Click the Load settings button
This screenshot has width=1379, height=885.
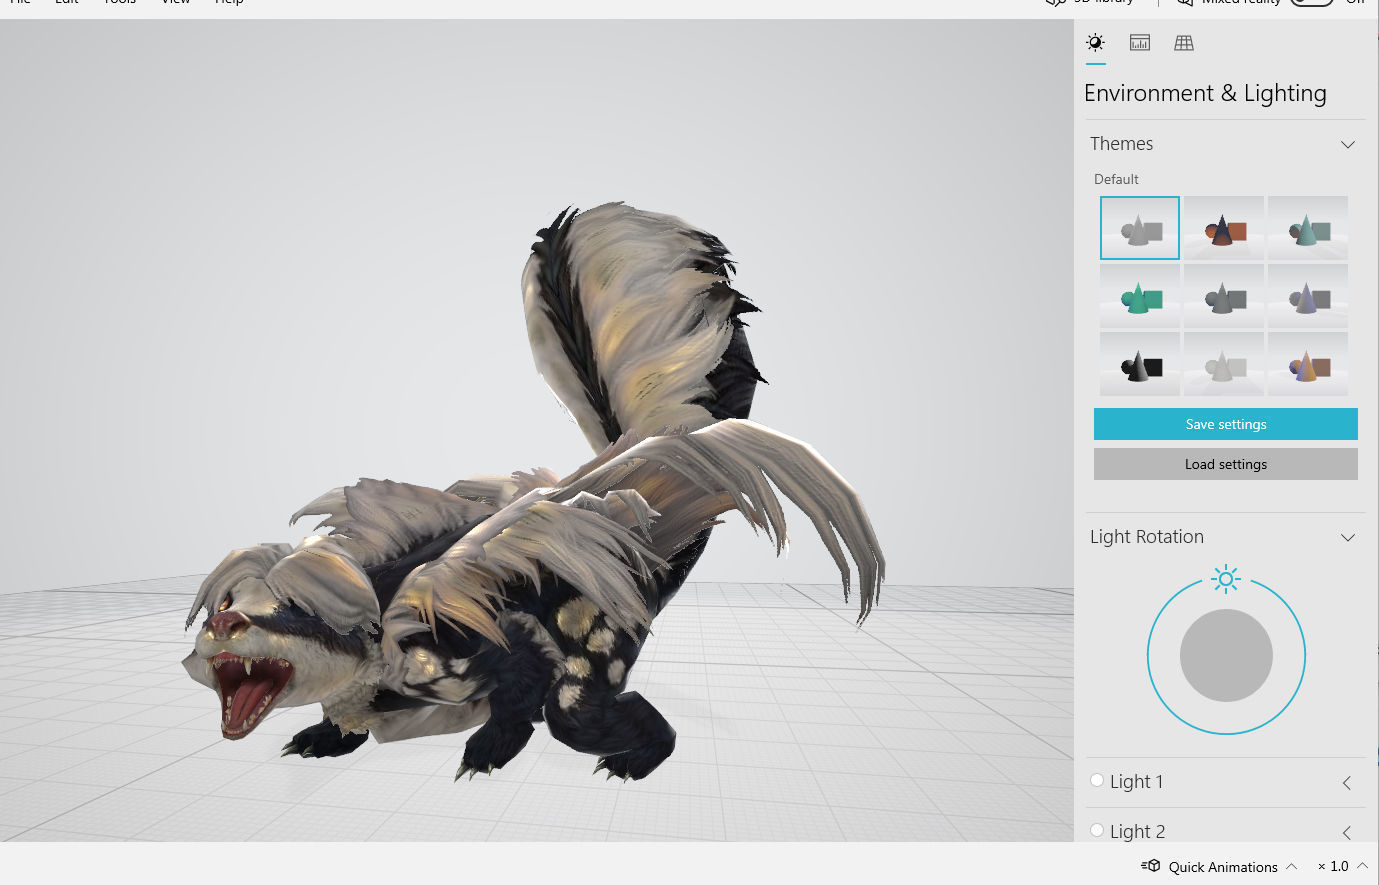[x=1226, y=464]
